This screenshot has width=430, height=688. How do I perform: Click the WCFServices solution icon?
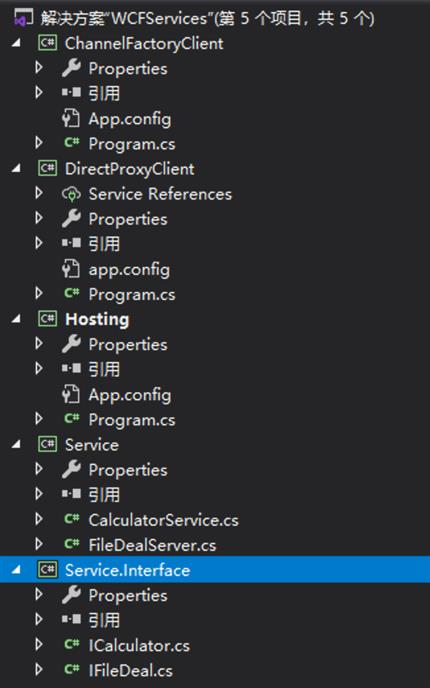click(22, 18)
